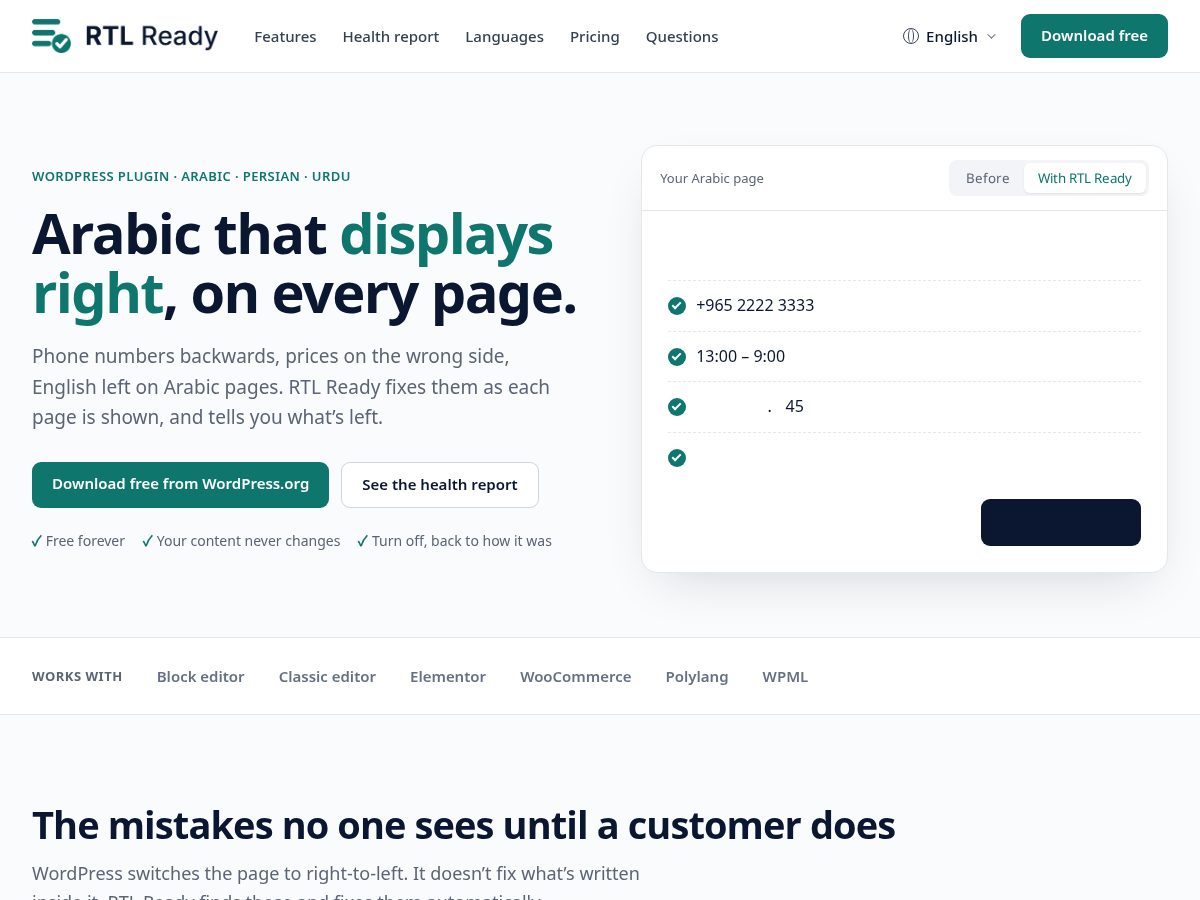
Task: Click the check icon in the row ending in 45
Action: tap(677, 407)
